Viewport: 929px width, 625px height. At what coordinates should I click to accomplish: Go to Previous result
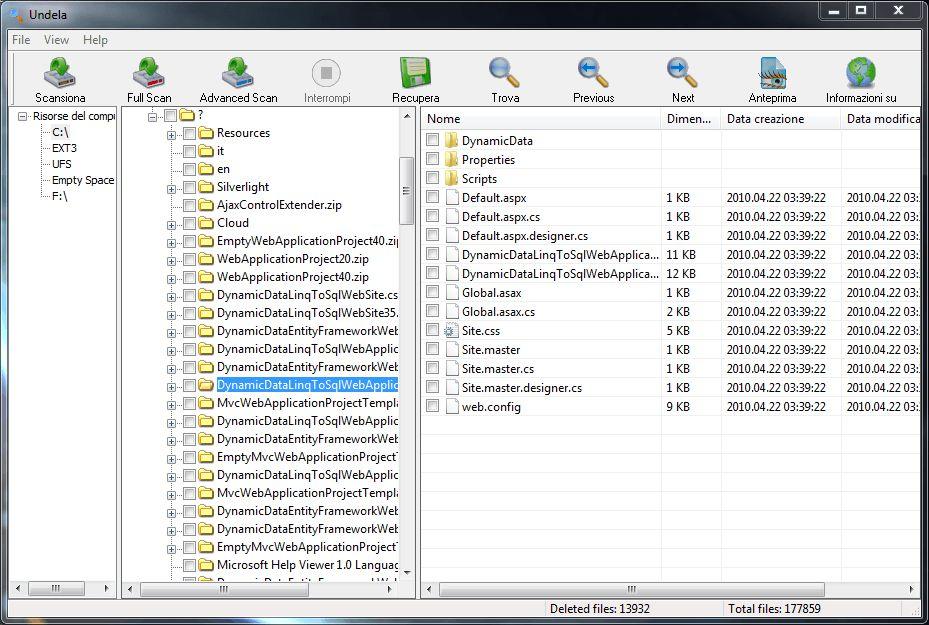click(593, 75)
